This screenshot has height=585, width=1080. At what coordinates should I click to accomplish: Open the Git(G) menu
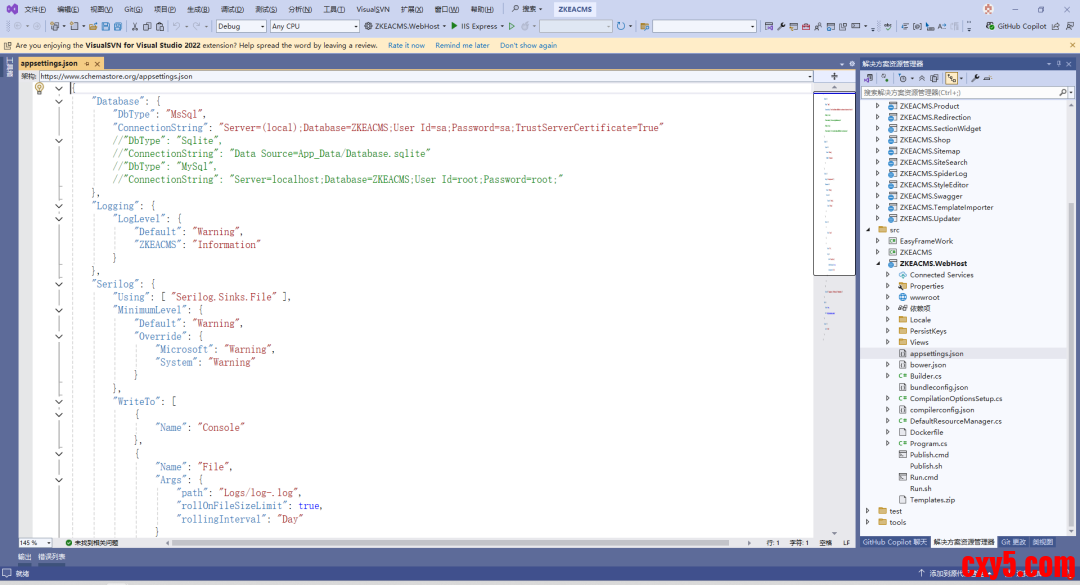[132, 9]
